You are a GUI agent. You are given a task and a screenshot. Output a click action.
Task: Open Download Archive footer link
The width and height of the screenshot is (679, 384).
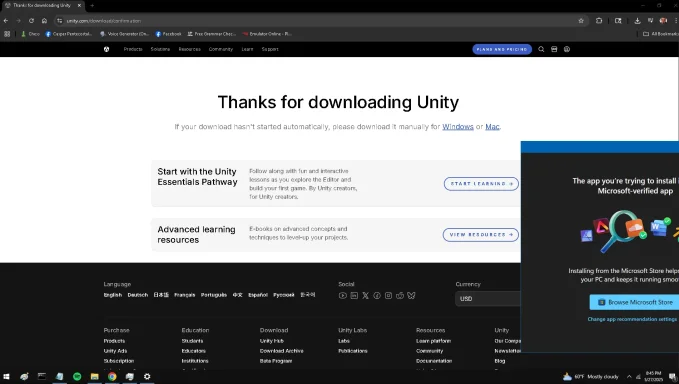[281, 351]
